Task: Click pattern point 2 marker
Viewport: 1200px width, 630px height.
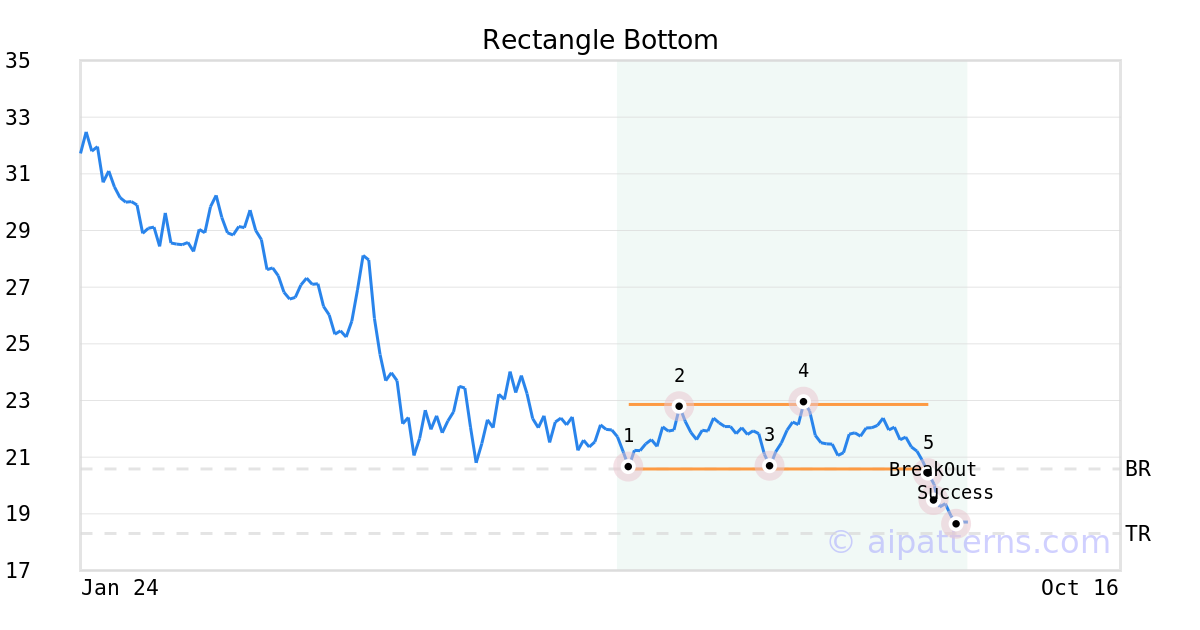Action: pos(679,406)
